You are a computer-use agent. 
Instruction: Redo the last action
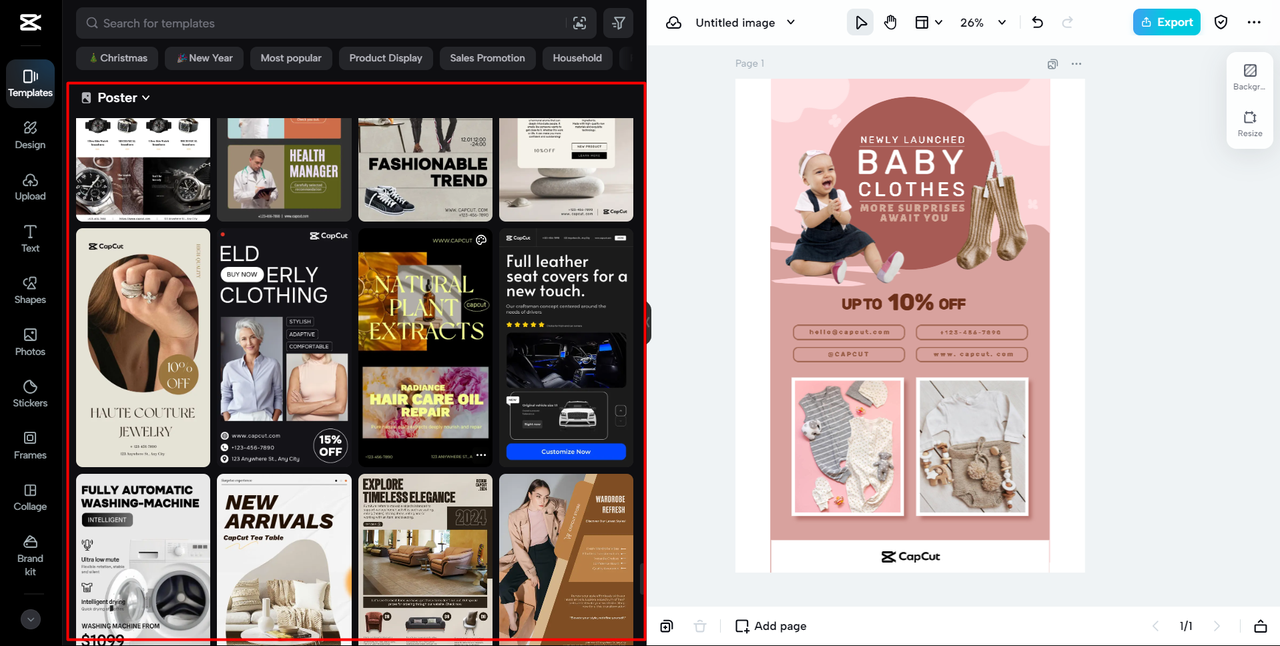pyautogui.click(x=1067, y=22)
